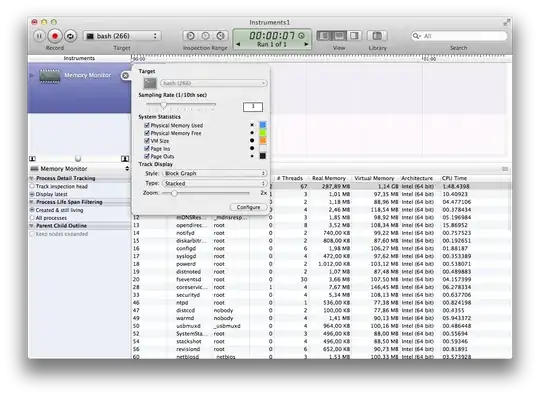Click the Search field in toolbar
540x397 pixels.
click(459, 36)
